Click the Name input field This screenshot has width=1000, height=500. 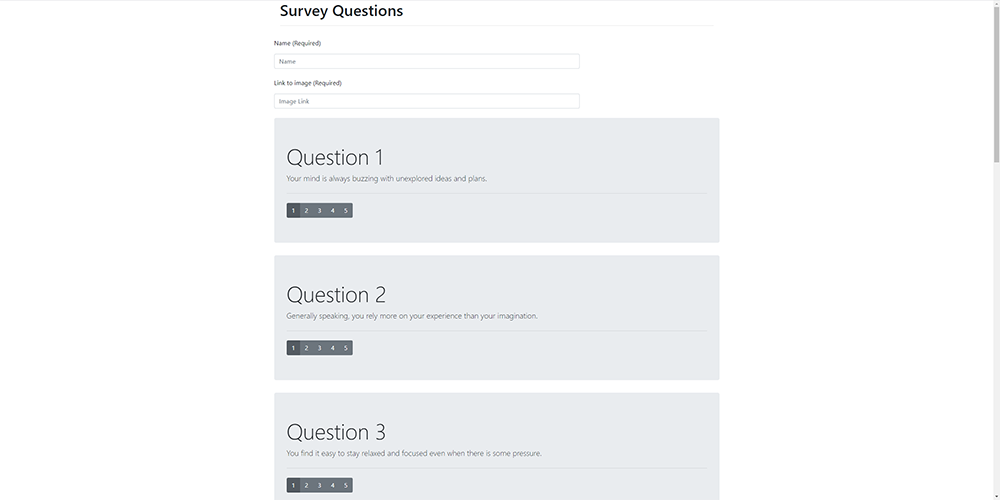[427, 61]
